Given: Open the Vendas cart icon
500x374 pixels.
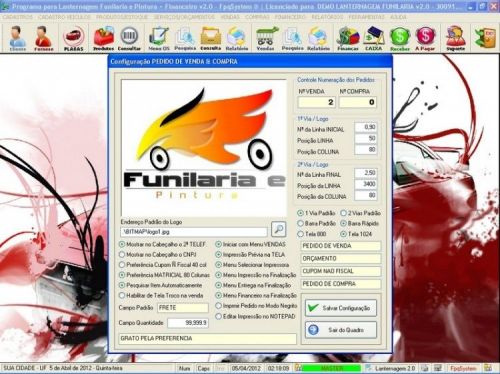Looking at the screenshot, I should 266,38.
